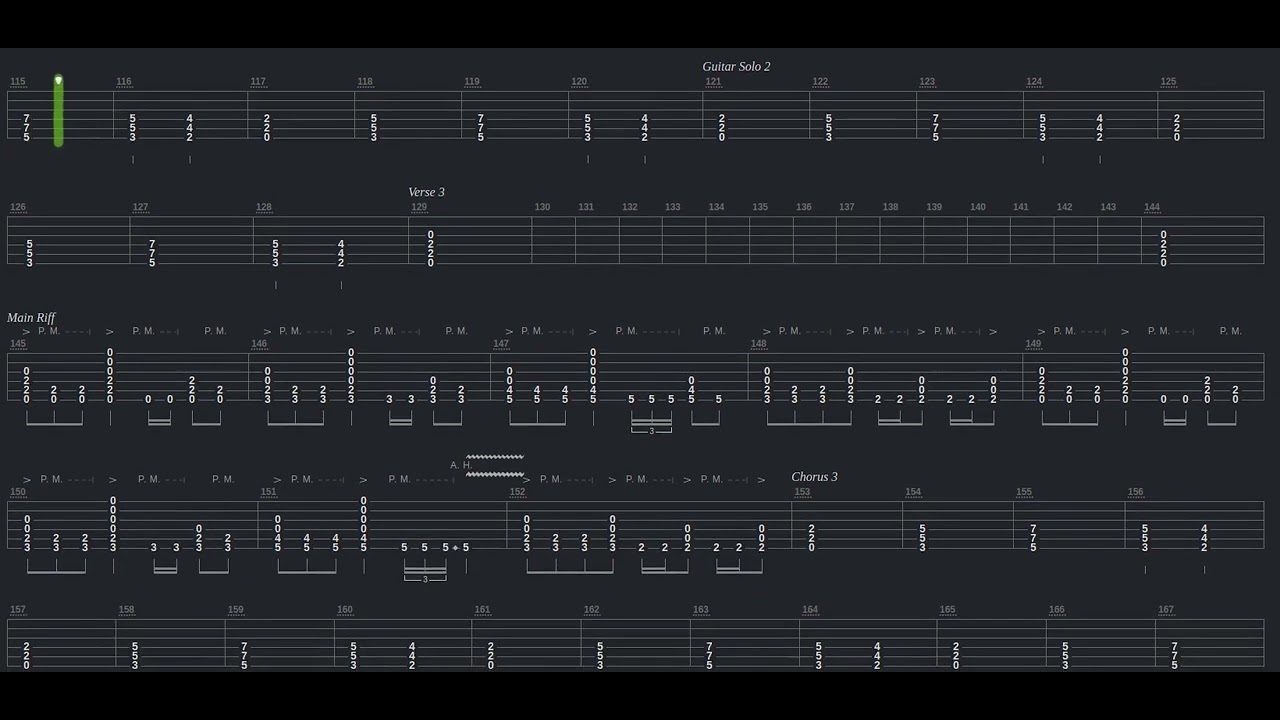Go to measure number 165
Image resolution: width=1280 pixels, height=720 pixels.
pos(947,610)
